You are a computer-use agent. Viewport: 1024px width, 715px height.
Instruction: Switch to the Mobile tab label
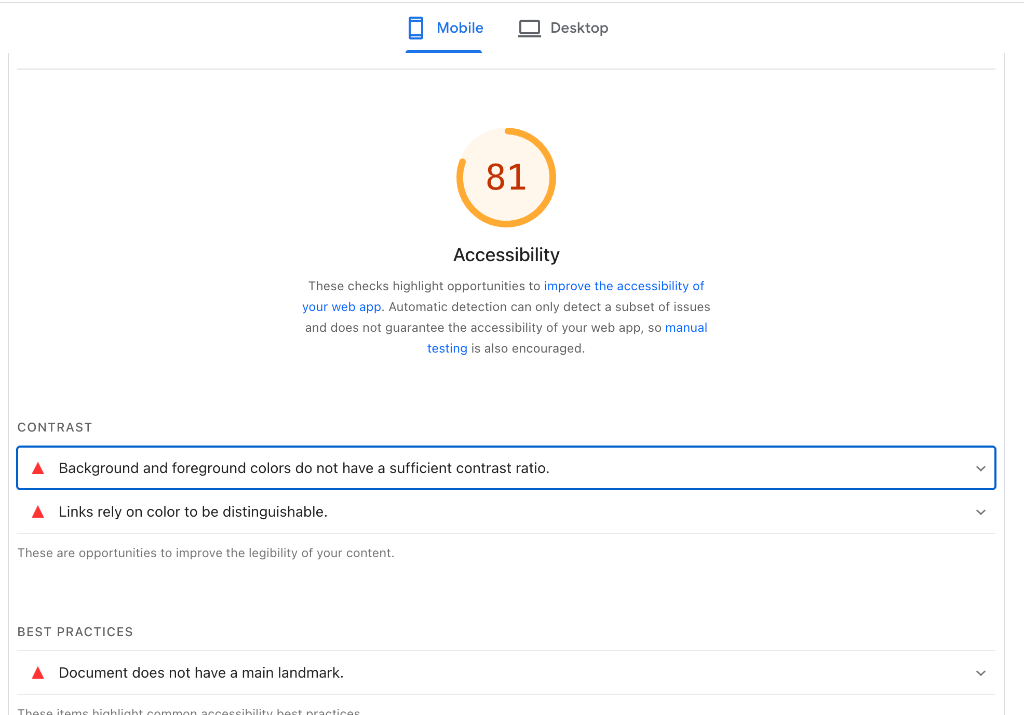[460, 28]
